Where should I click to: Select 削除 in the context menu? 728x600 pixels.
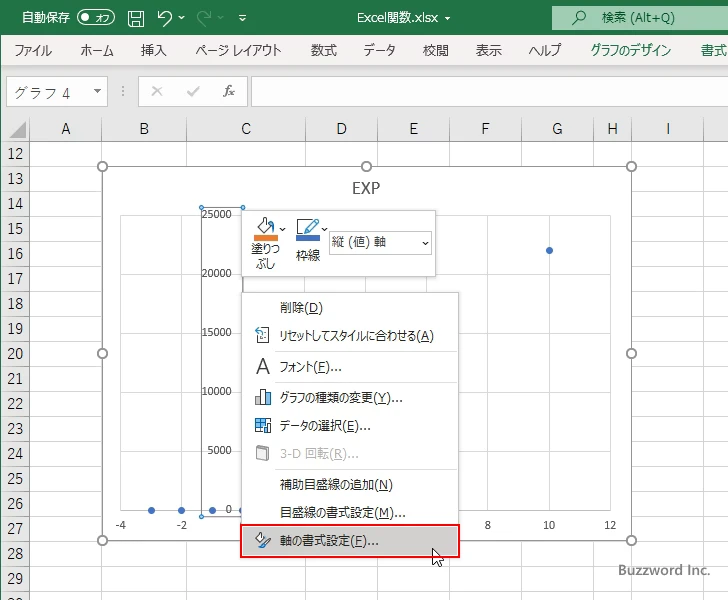301,308
